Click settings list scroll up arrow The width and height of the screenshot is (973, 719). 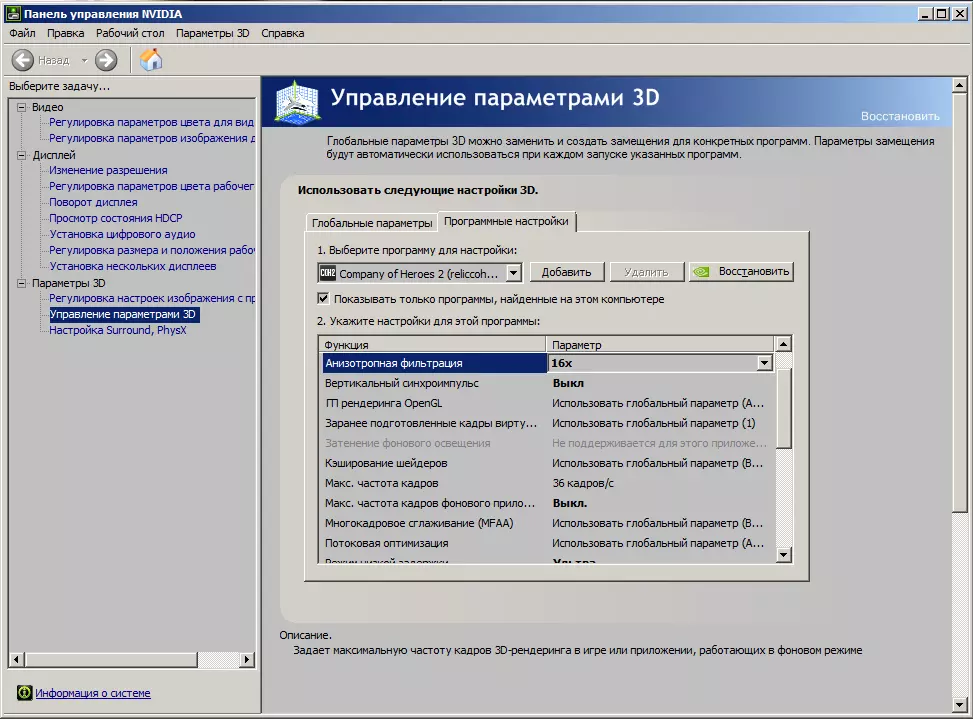(x=784, y=344)
